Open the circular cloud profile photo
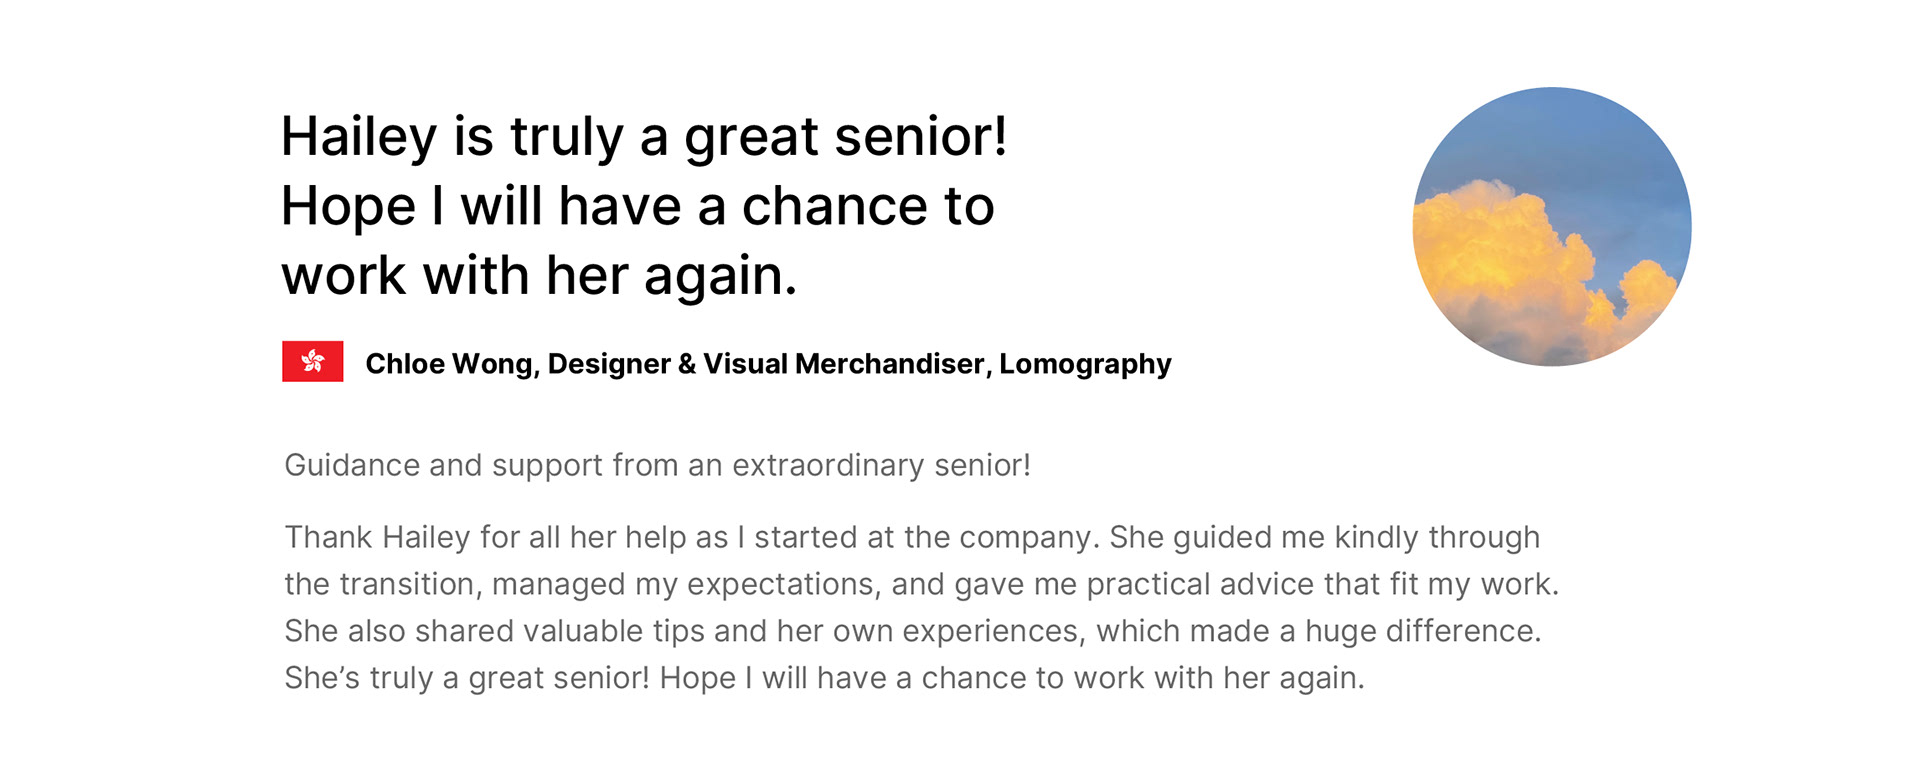The height and width of the screenshot is (782, 1920). [1551, 226]
